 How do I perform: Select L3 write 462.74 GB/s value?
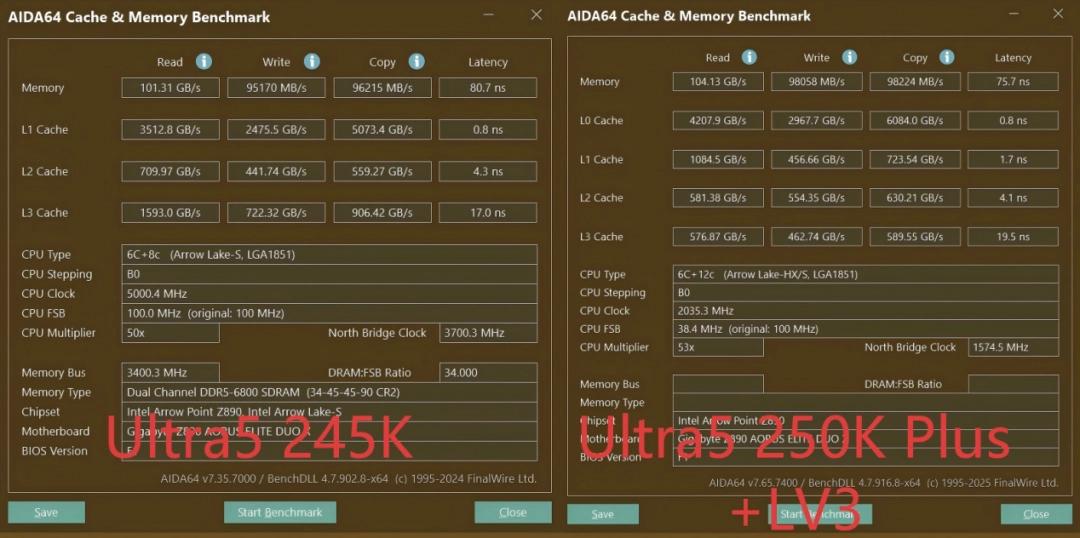816,236
